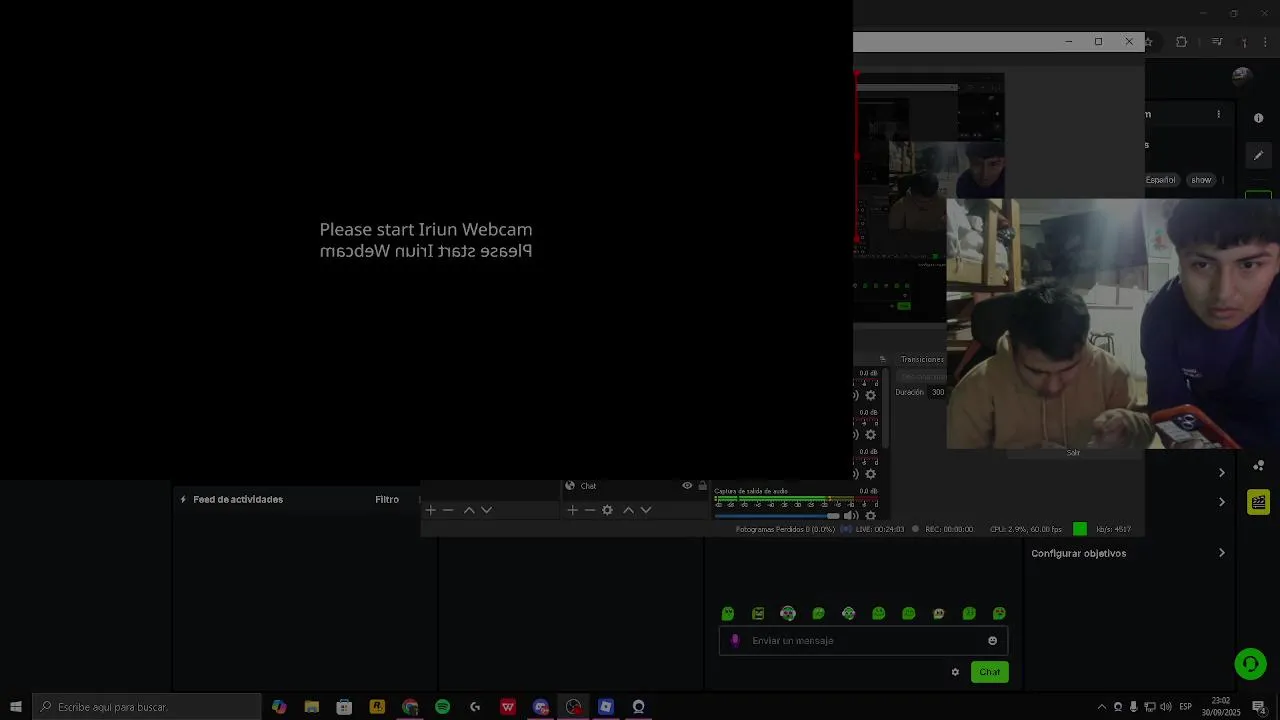Add a source with the plus icon under Chat

point(572,510)
